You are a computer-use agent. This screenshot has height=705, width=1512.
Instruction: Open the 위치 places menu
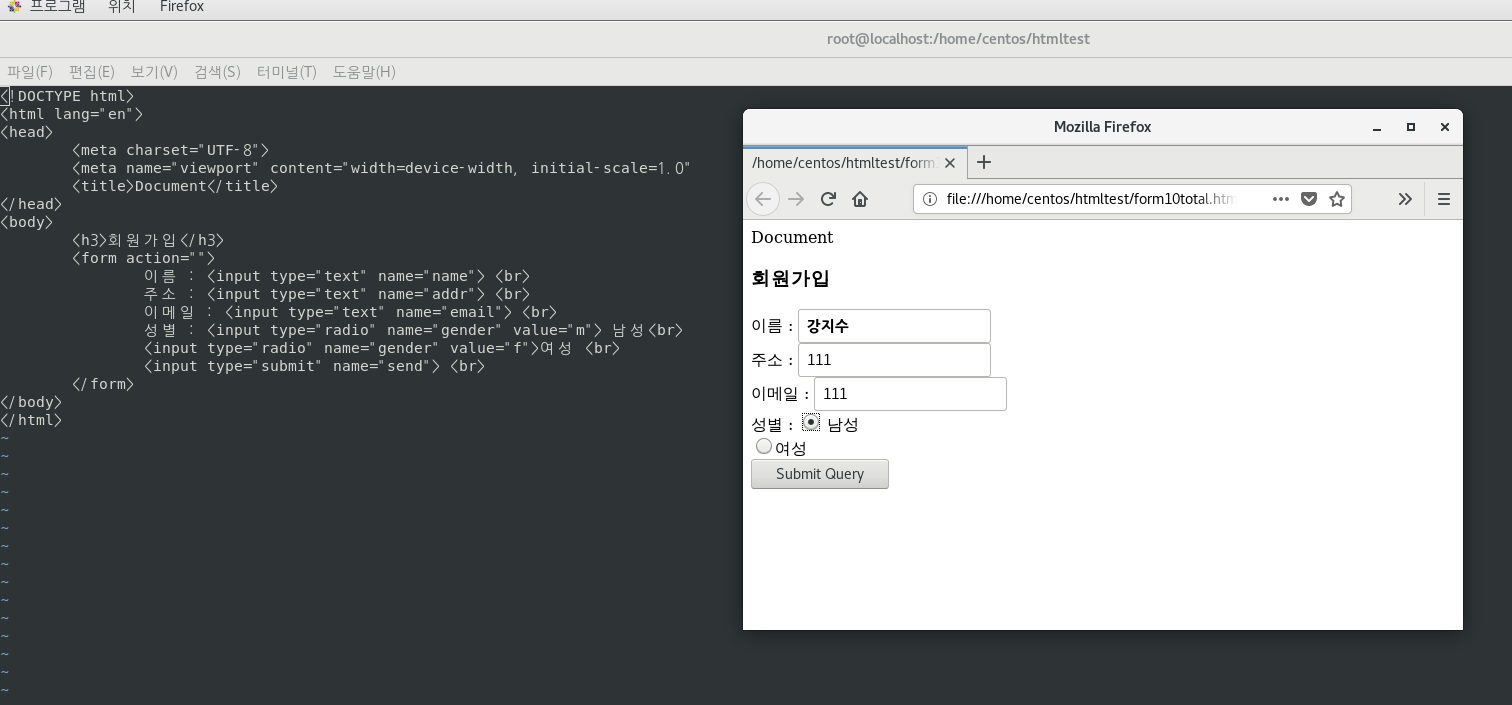[x=121, y=6]
